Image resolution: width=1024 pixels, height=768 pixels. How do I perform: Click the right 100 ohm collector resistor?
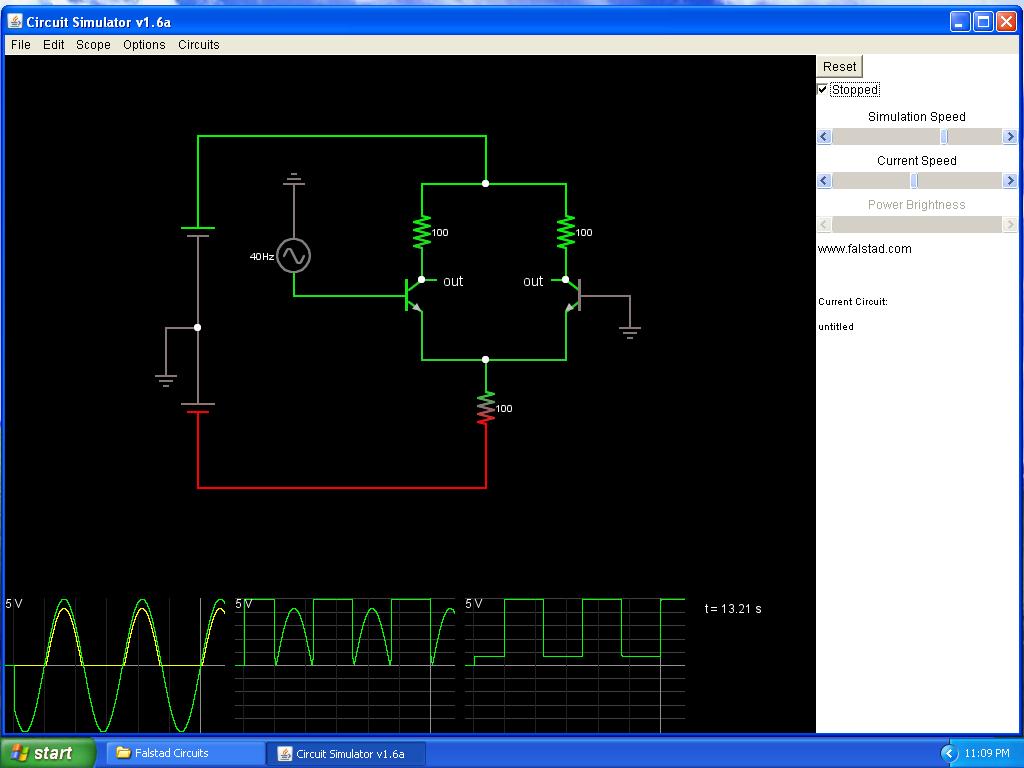(566, 232)
